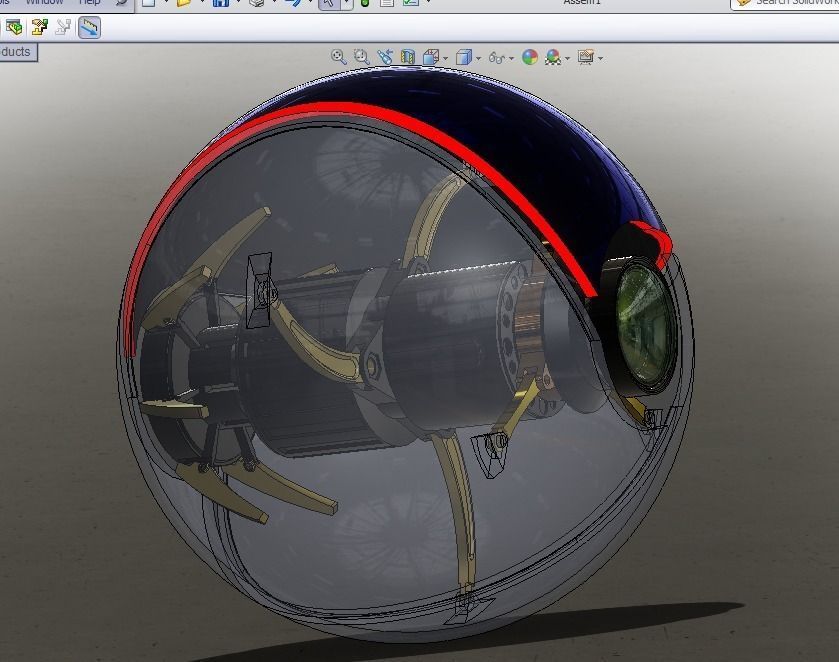Expand the Apply Scene dropdown arrow
Viewport: 839px width, 662px height.
567,58
